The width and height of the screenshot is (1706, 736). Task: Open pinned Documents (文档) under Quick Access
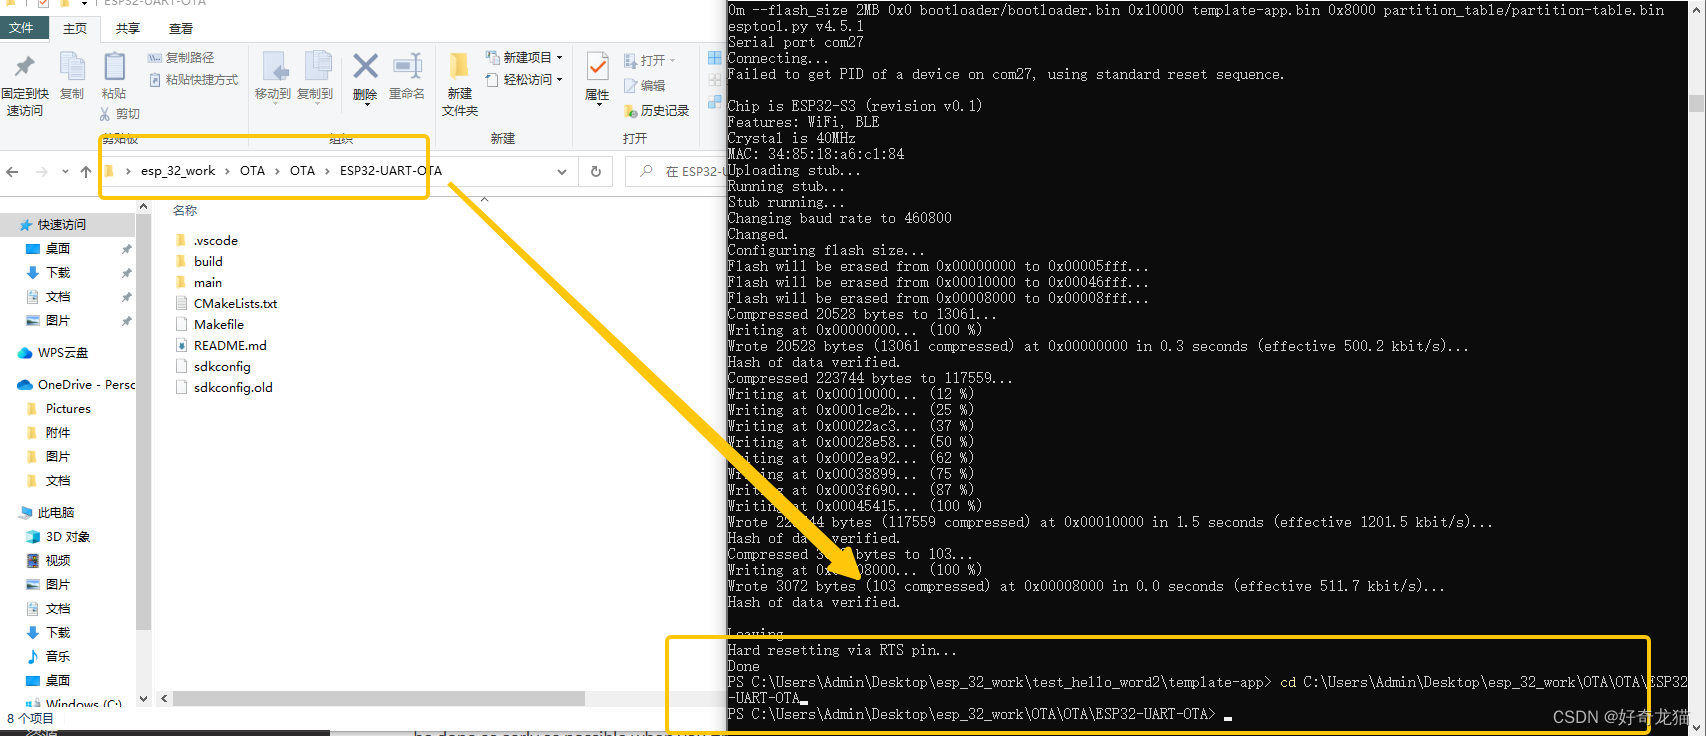point(58,297)
